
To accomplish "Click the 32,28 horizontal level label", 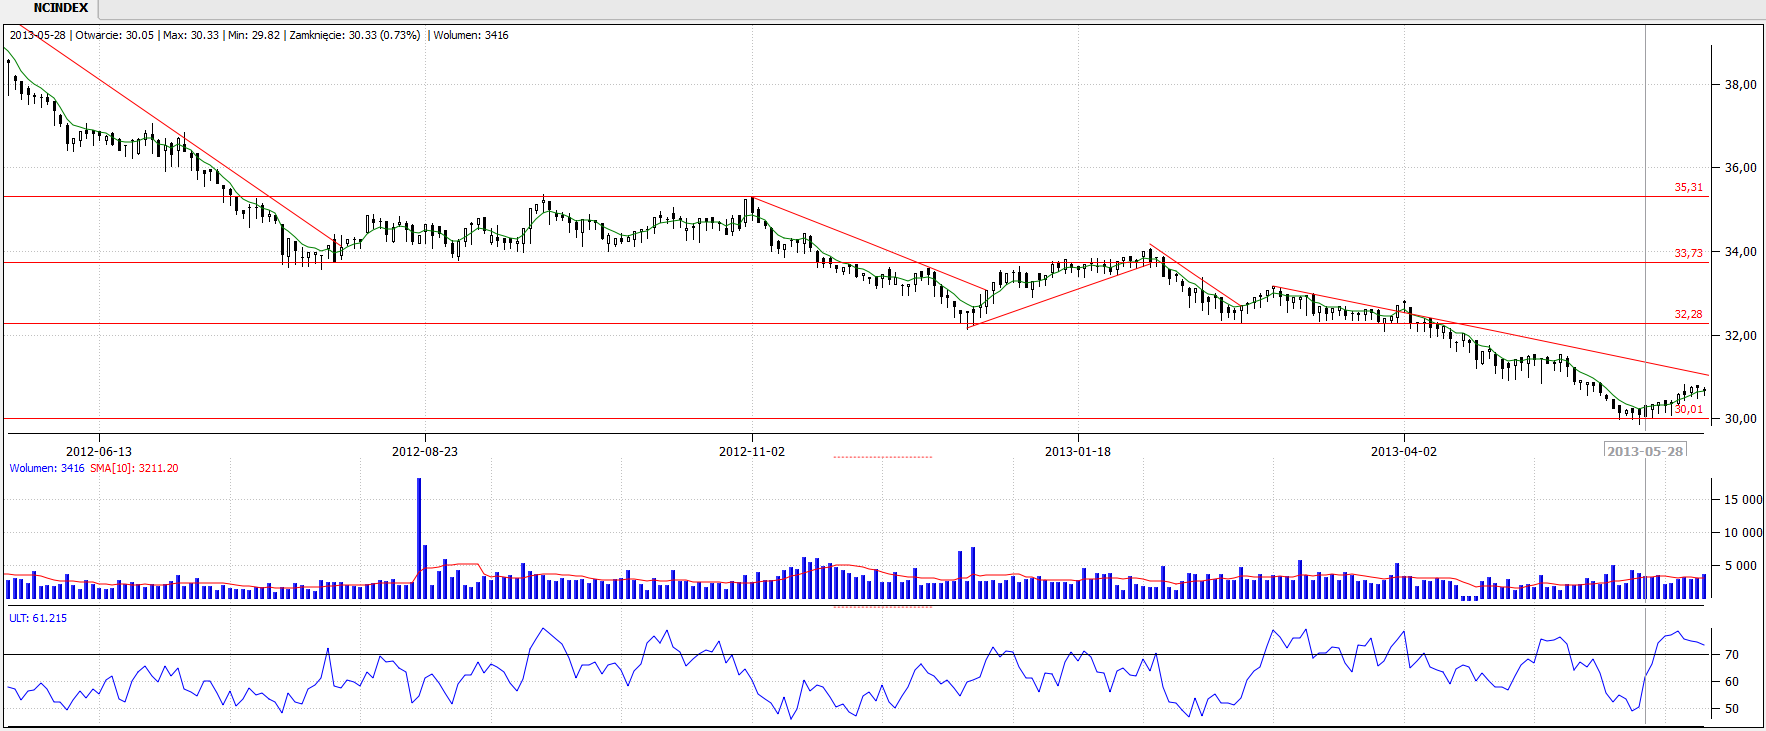I will pyautogui.click(x=1688, y=315).
